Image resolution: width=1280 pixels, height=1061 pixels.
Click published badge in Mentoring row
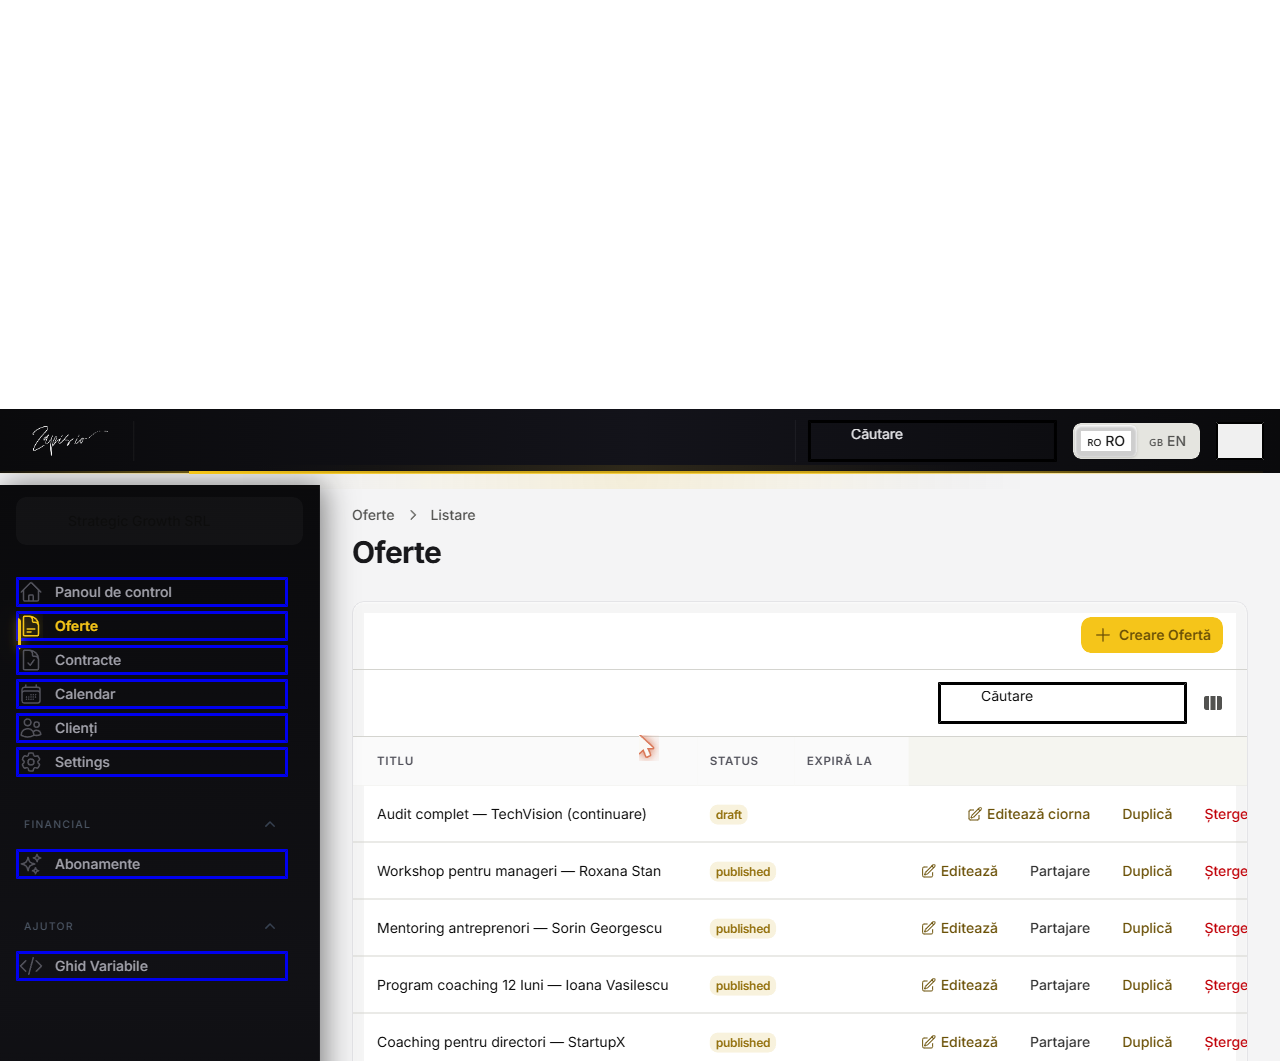(743, 928)
